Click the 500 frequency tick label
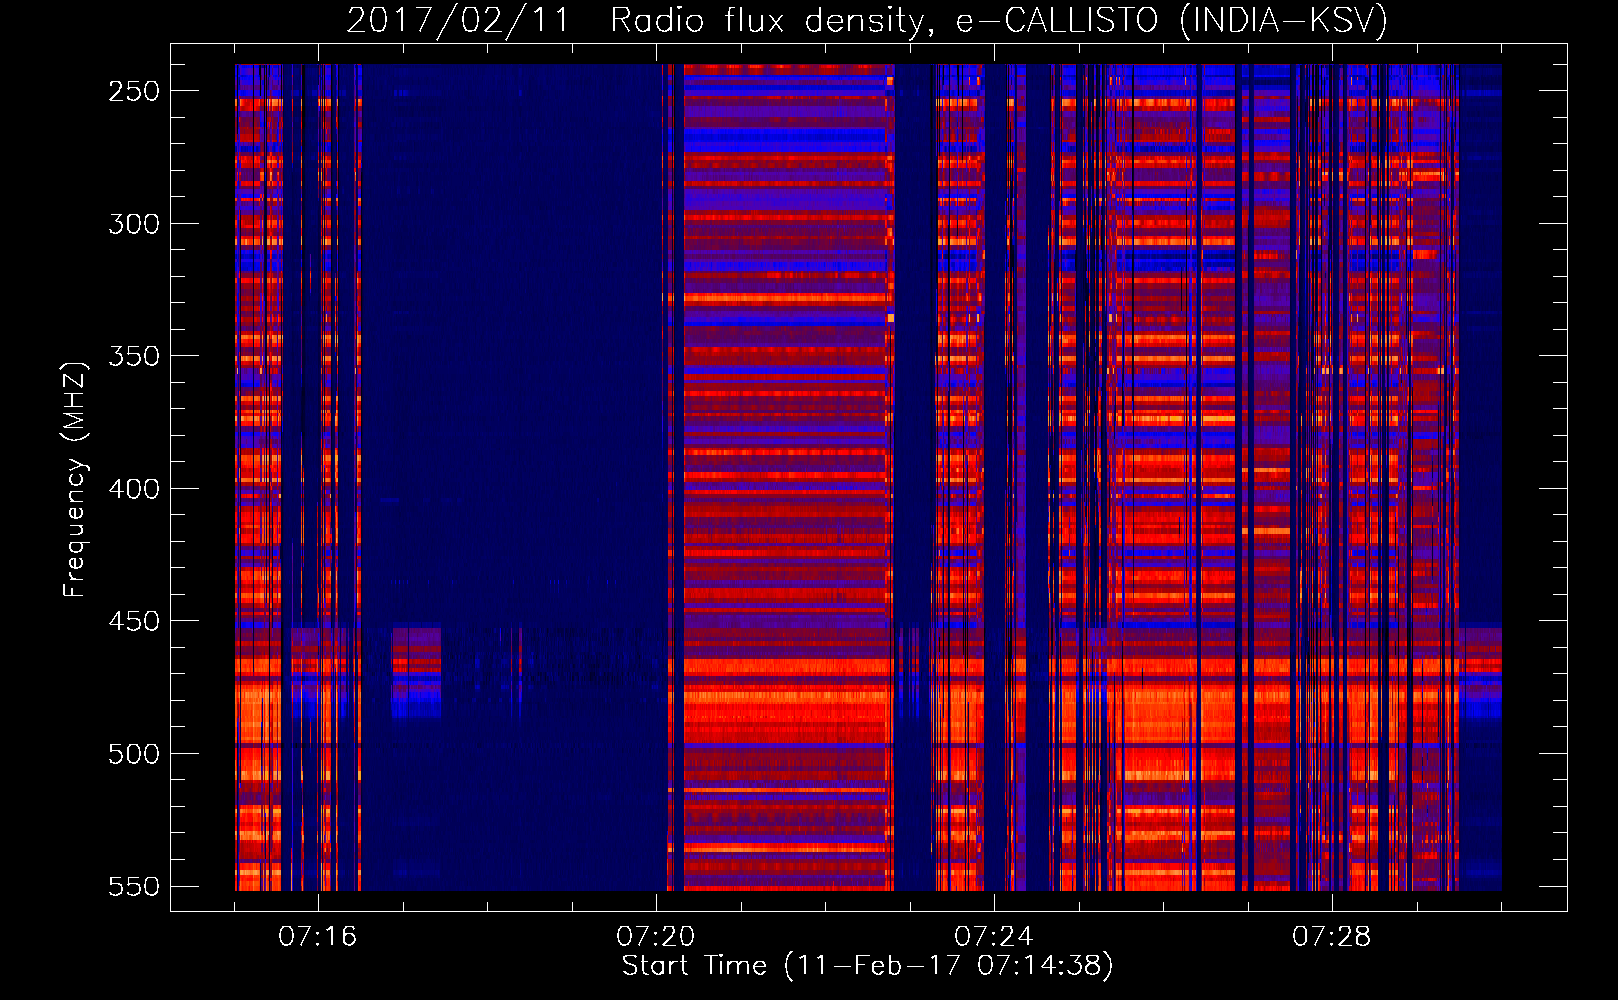Image resolution: width=1618 pixels, height=1000 pixels. pyautogui.click(x=134, y=754)
